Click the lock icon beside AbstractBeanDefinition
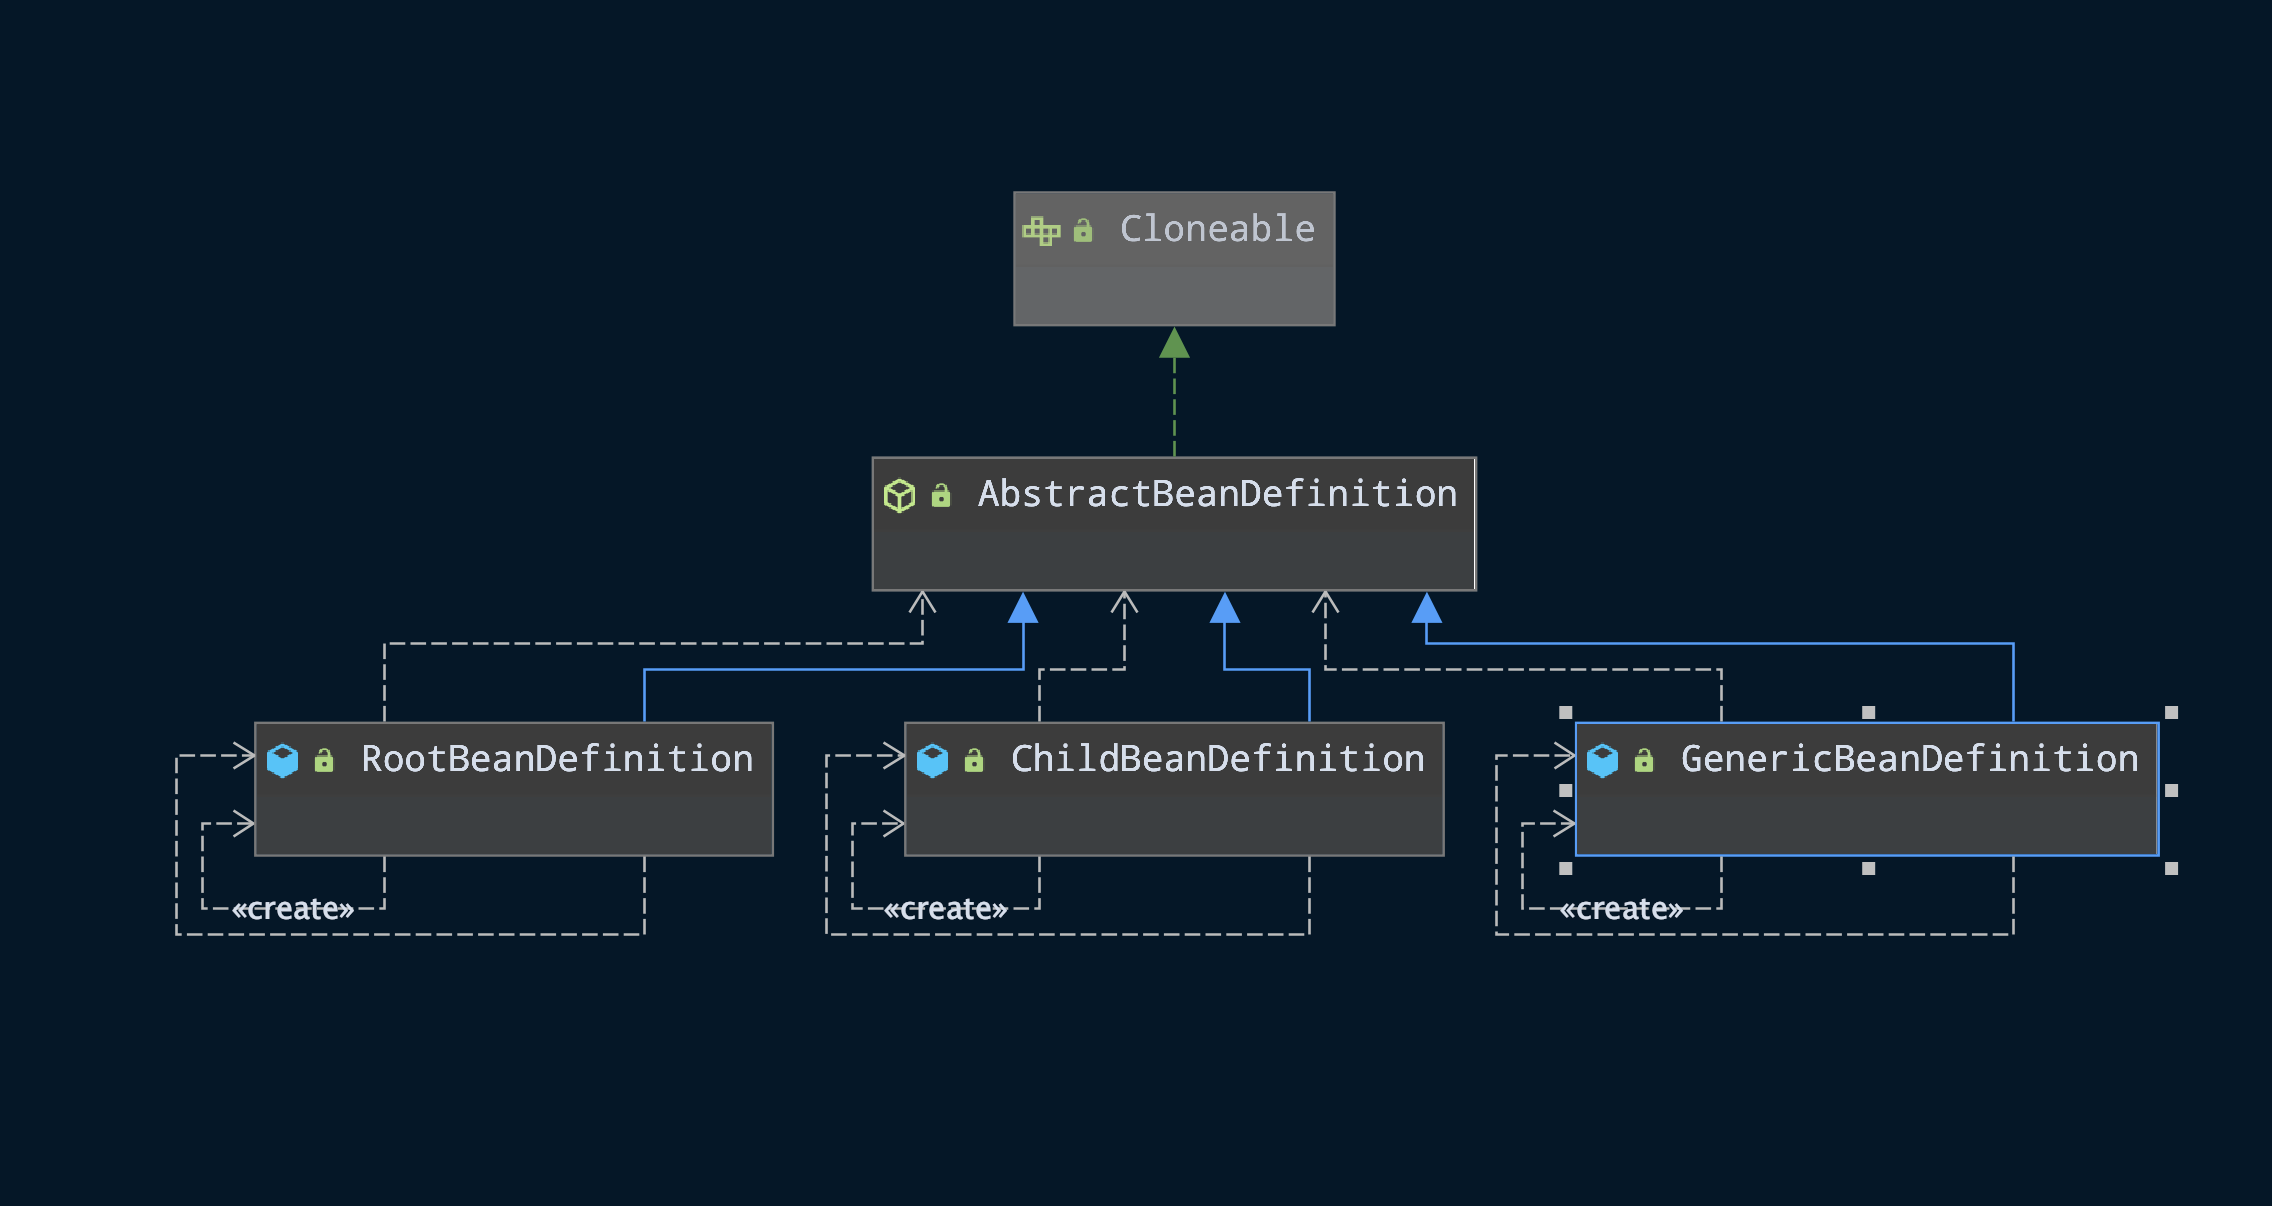2272x1206 pixels. tap(940, 495)
